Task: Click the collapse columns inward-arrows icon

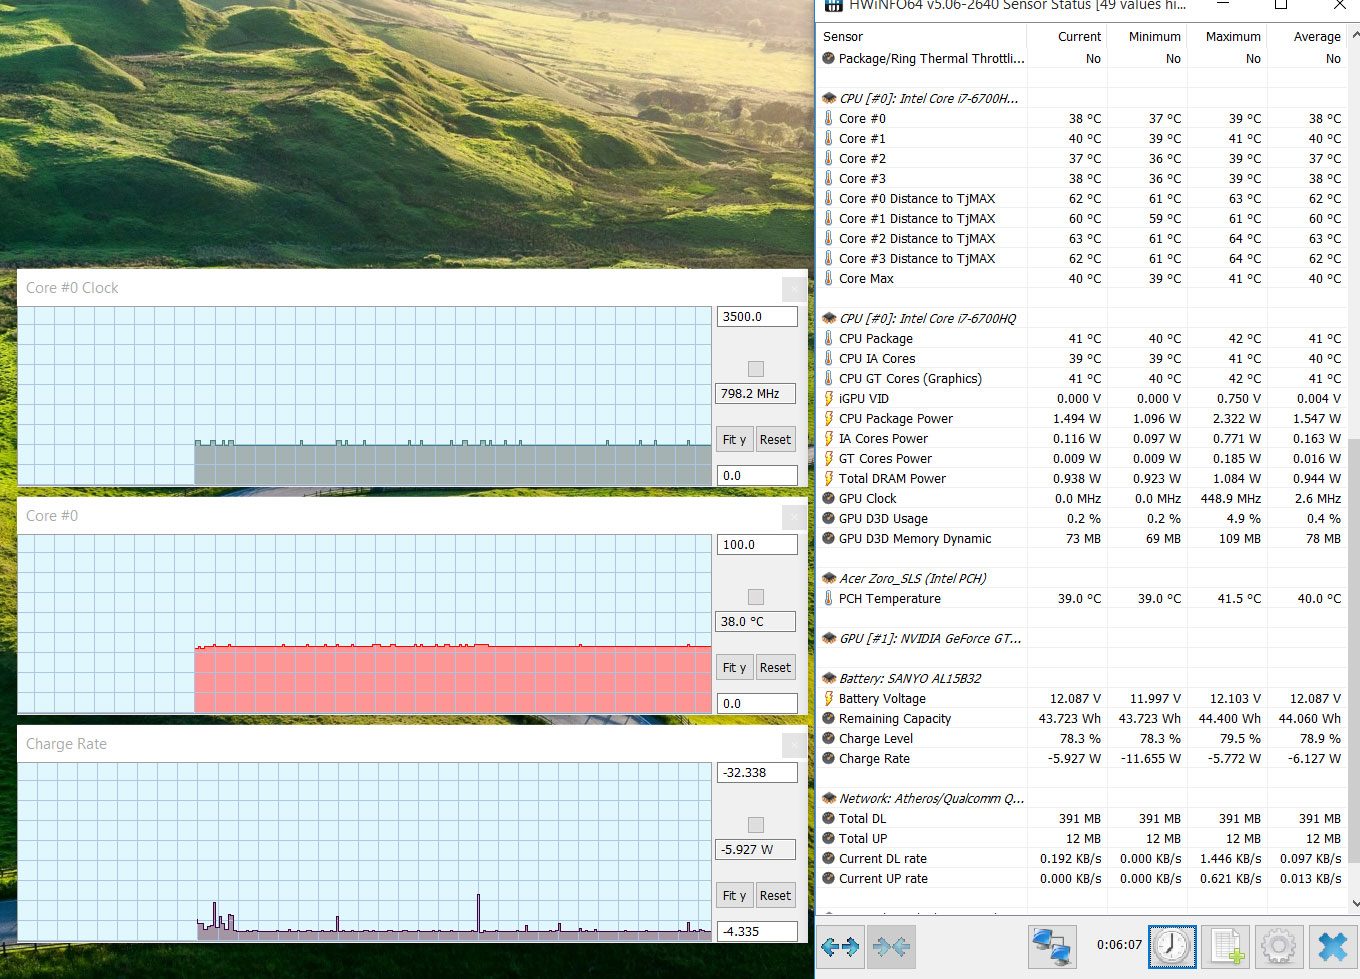Action: pos(891,945)
